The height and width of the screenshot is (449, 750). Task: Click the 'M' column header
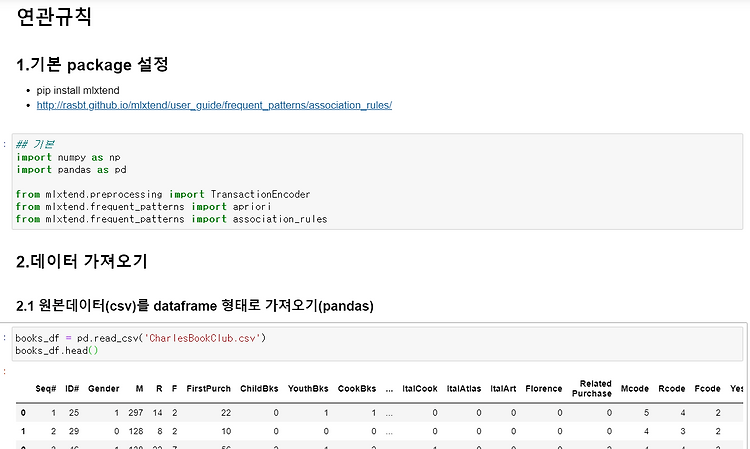pos(139,389)
